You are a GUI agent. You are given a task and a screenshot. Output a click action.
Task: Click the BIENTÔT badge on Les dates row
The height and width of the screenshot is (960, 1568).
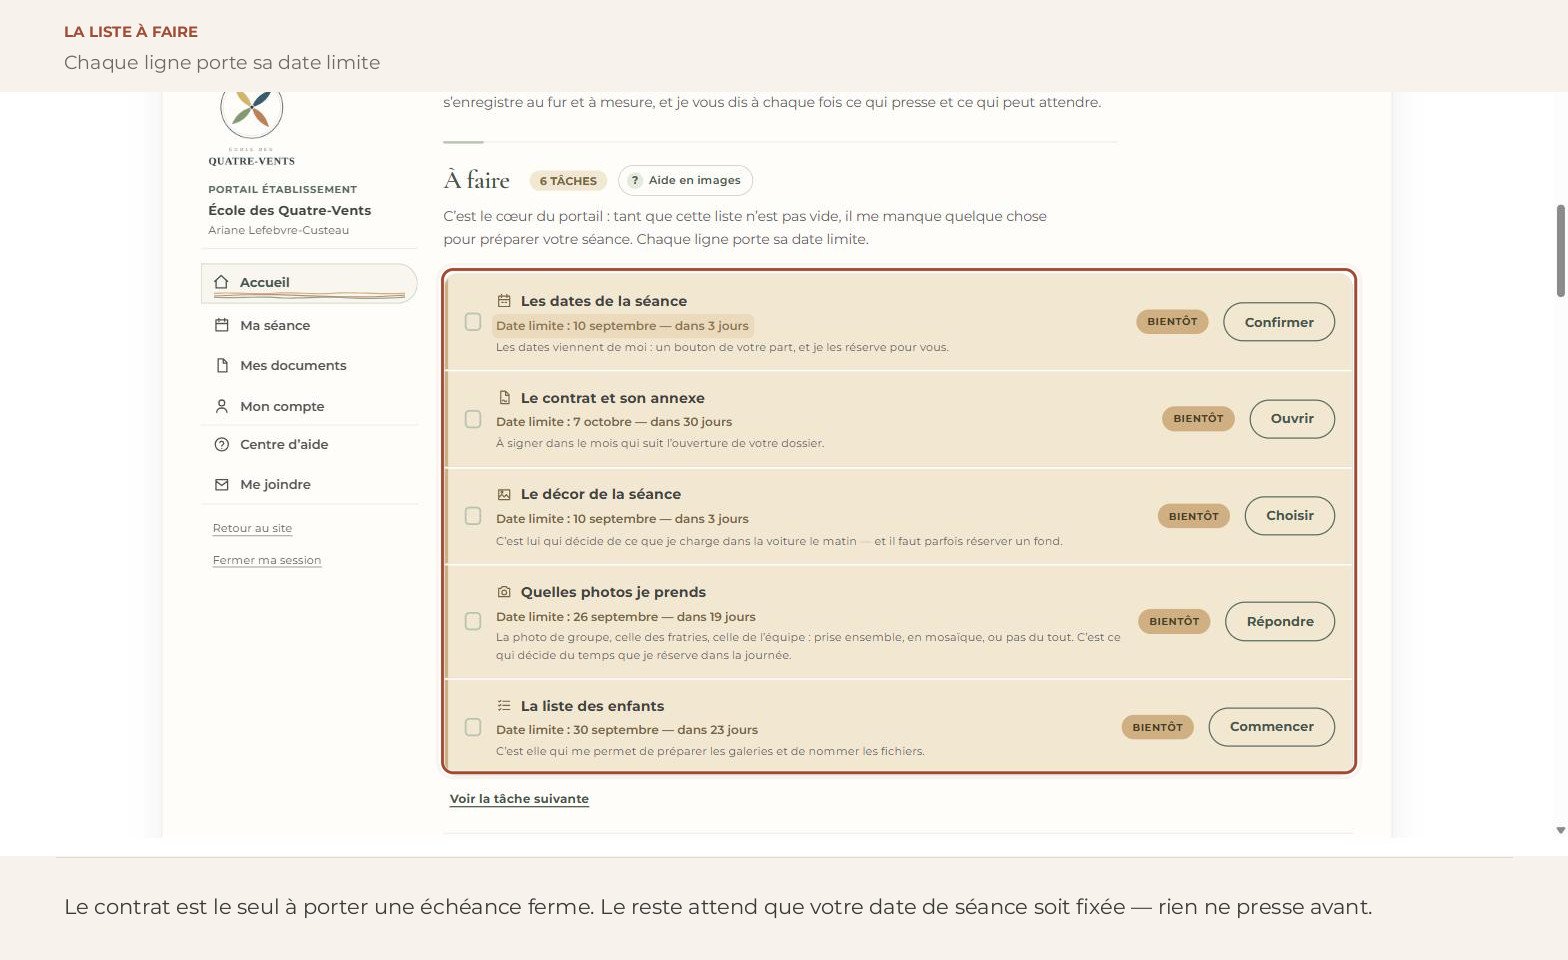pyautogui.click(x=1172, y=322)
